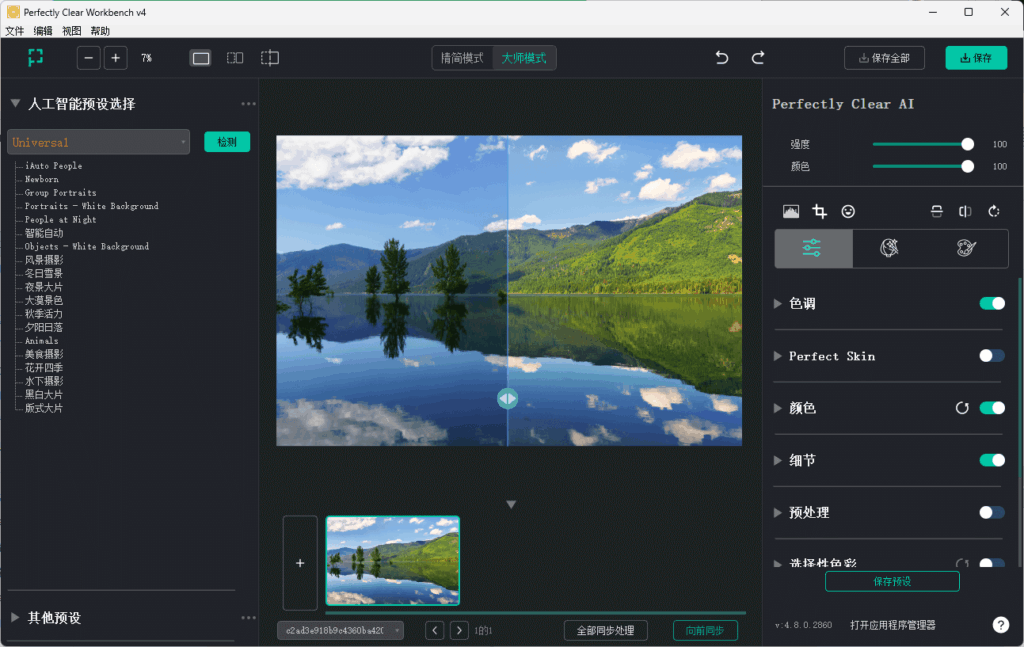The width and height of the screenshot is (1024, 647).
Task: Enable the Perfect Skin toggle
Action: coord(991,355)
